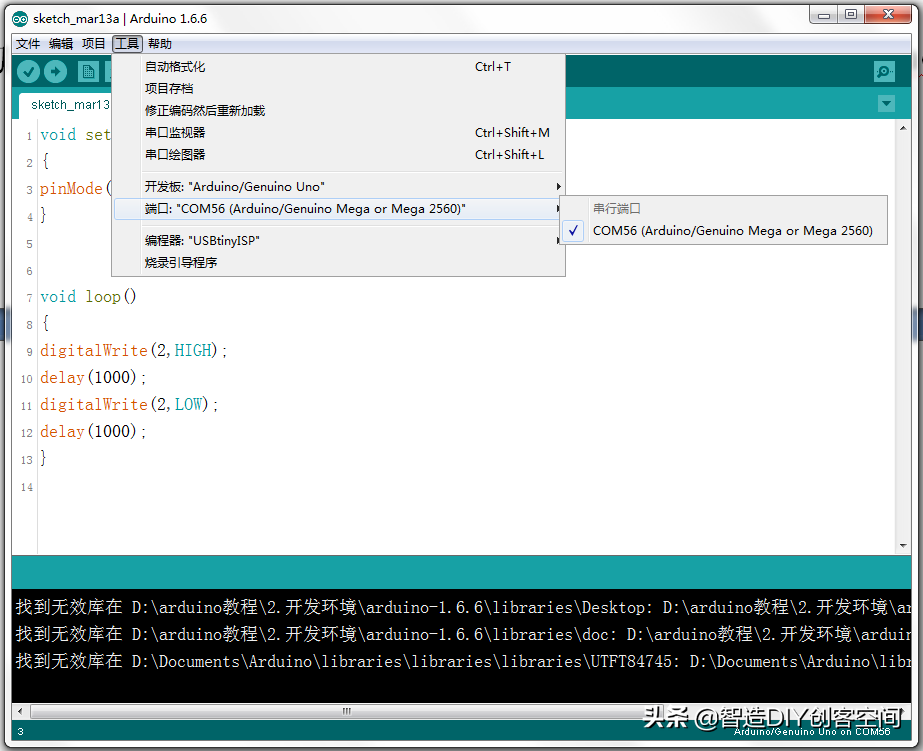
Task: Click editor scrollbar up arrow
Action: [x=903, y=128]
